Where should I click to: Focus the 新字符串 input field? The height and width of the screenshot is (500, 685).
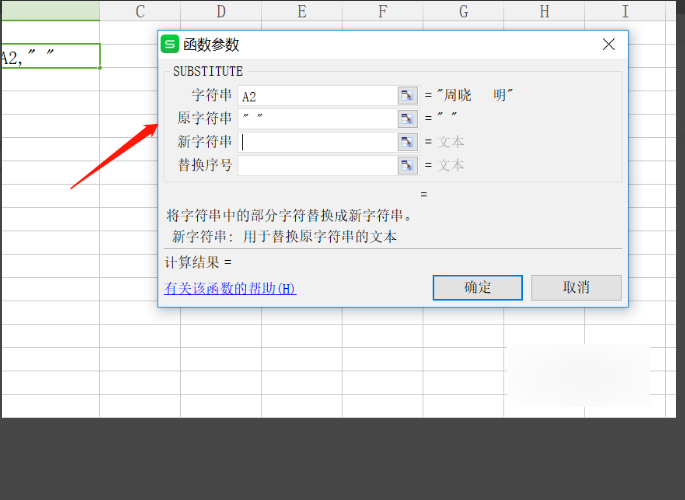[318, 142]
